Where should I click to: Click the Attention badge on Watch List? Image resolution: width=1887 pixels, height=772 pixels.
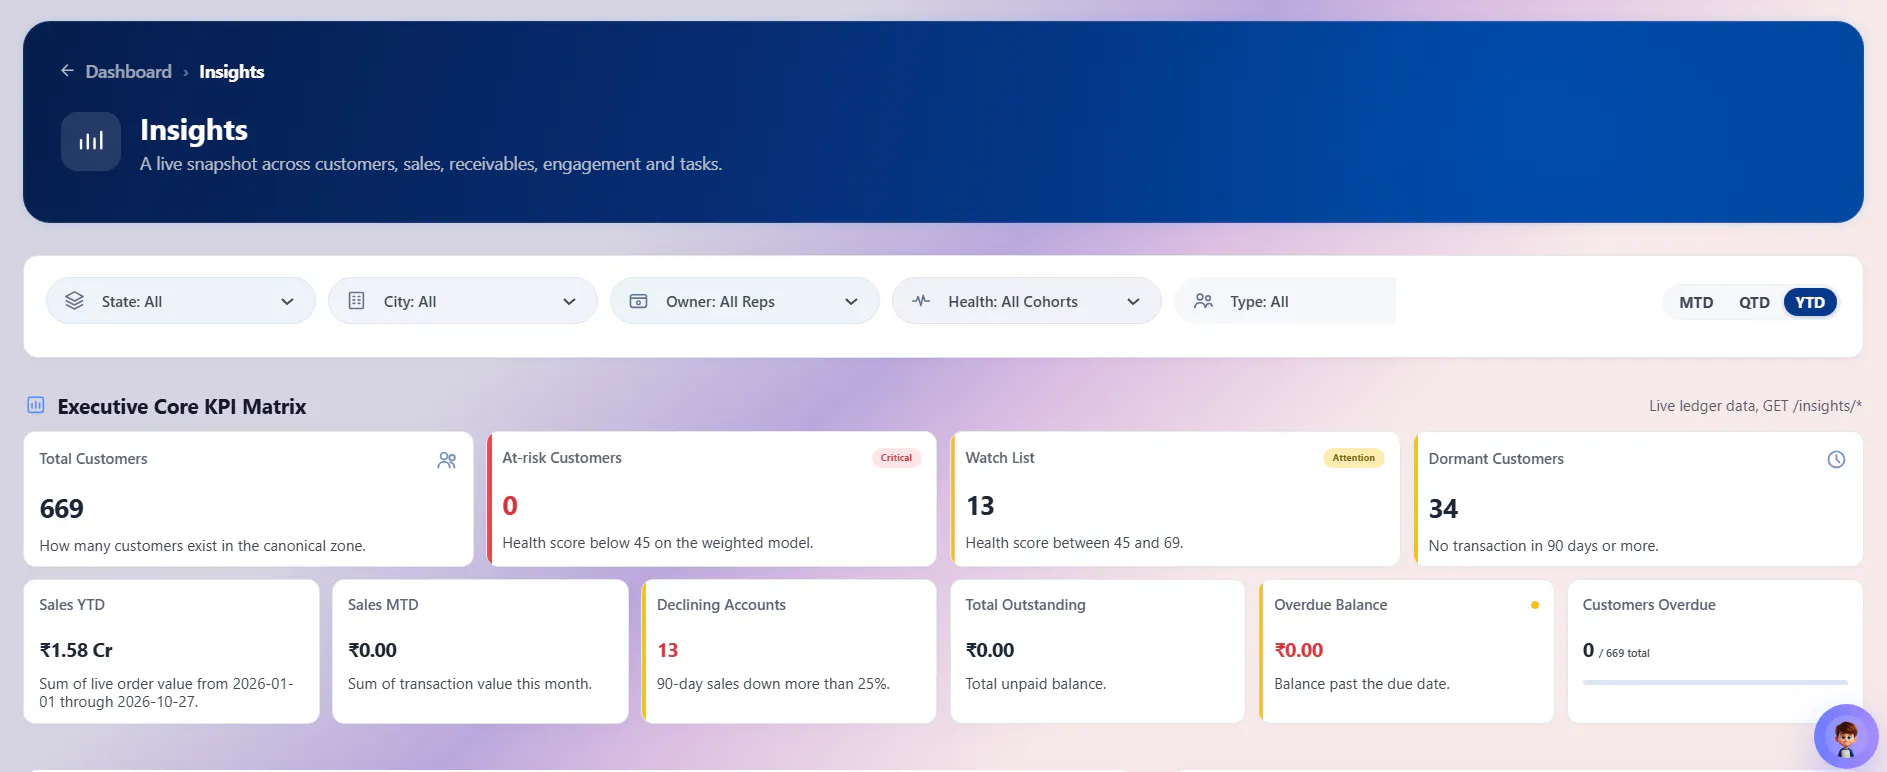pyautogui.click(x=1354, y=458)
